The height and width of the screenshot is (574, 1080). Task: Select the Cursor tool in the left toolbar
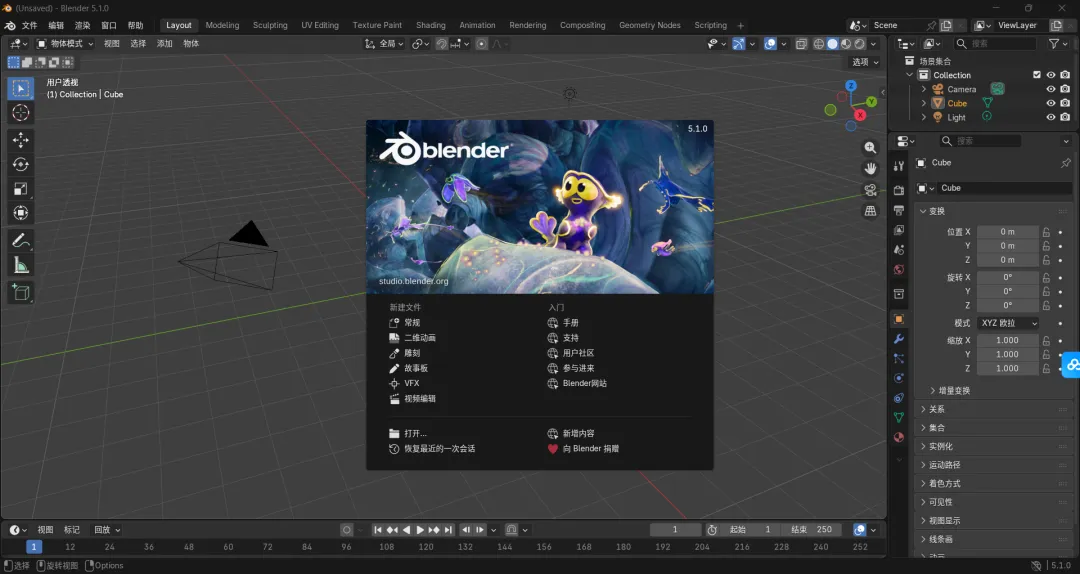tap(21, 112)
